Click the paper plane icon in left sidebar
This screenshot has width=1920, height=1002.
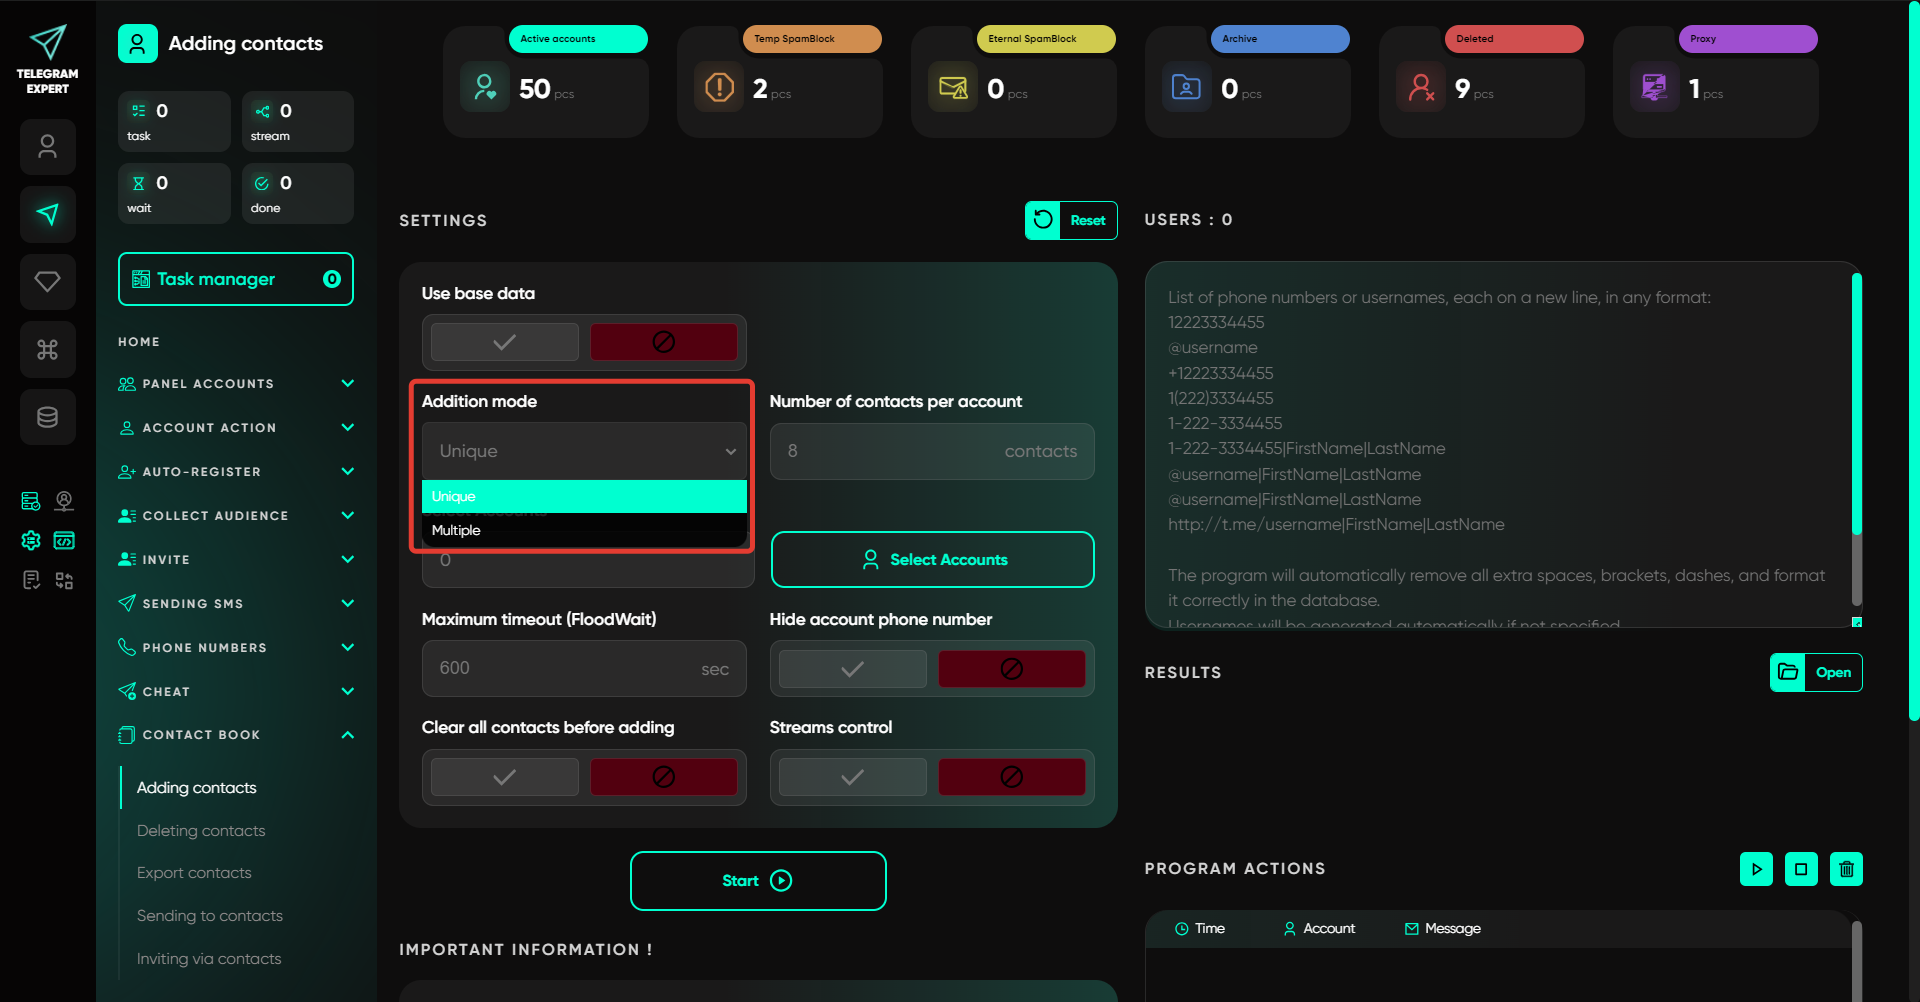(x=47, y=214)
